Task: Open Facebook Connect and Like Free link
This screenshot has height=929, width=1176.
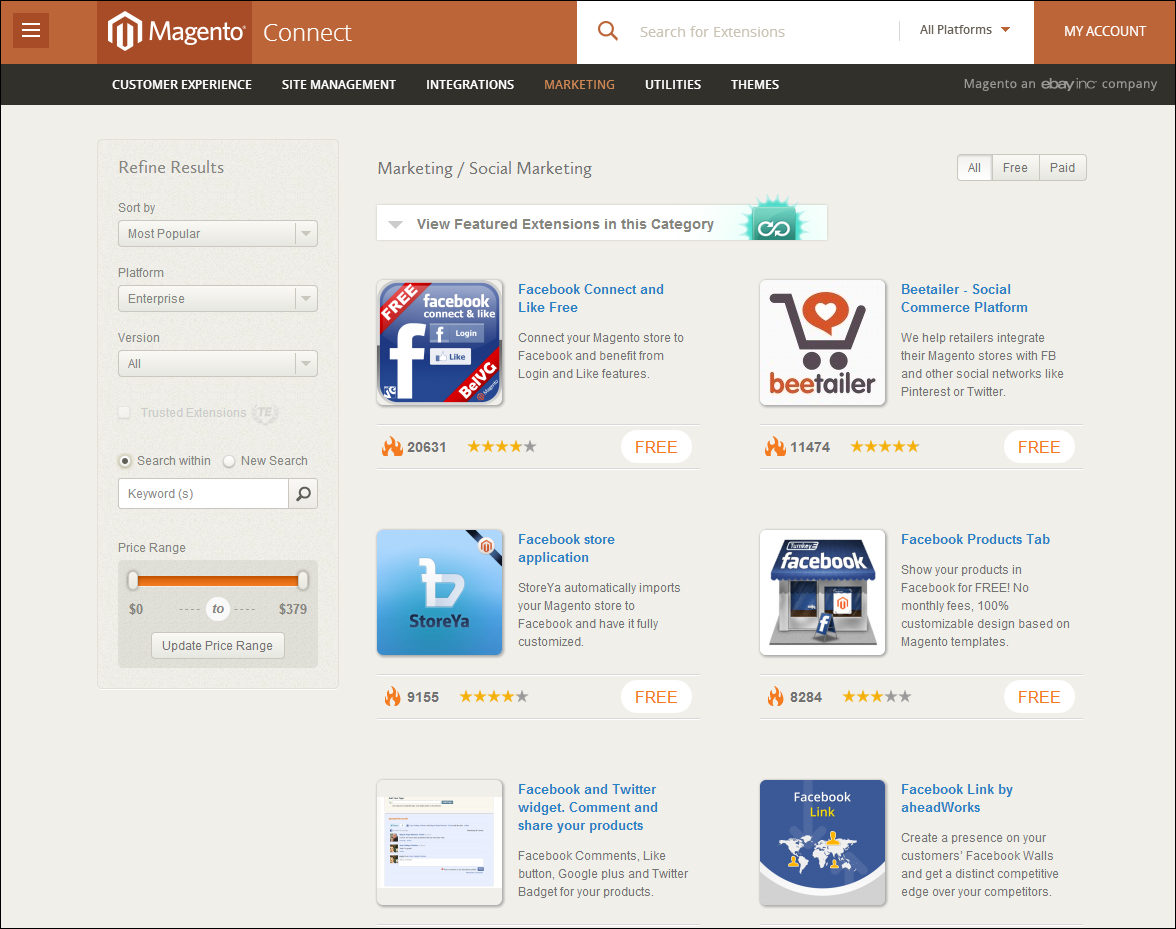Action: 591,298
